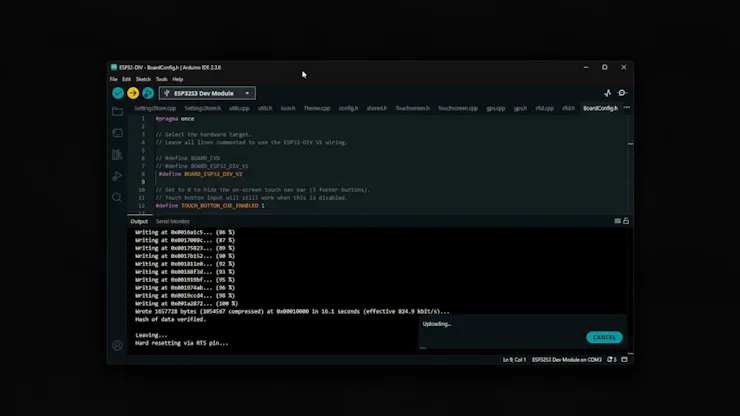Switch to the Serial Monitor panel tab
The image size is (740, 416).
173,221
